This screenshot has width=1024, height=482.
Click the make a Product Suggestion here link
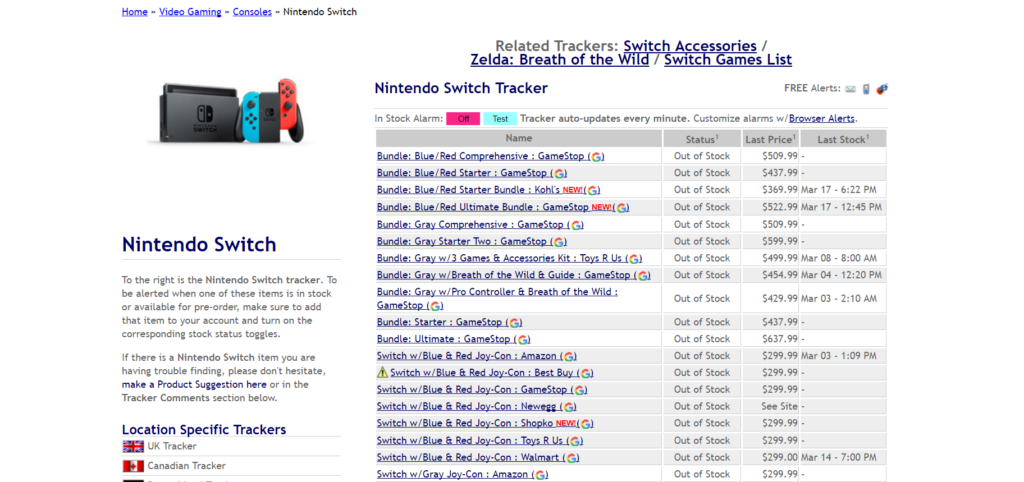pyautogui.click(x=194, y=385)
